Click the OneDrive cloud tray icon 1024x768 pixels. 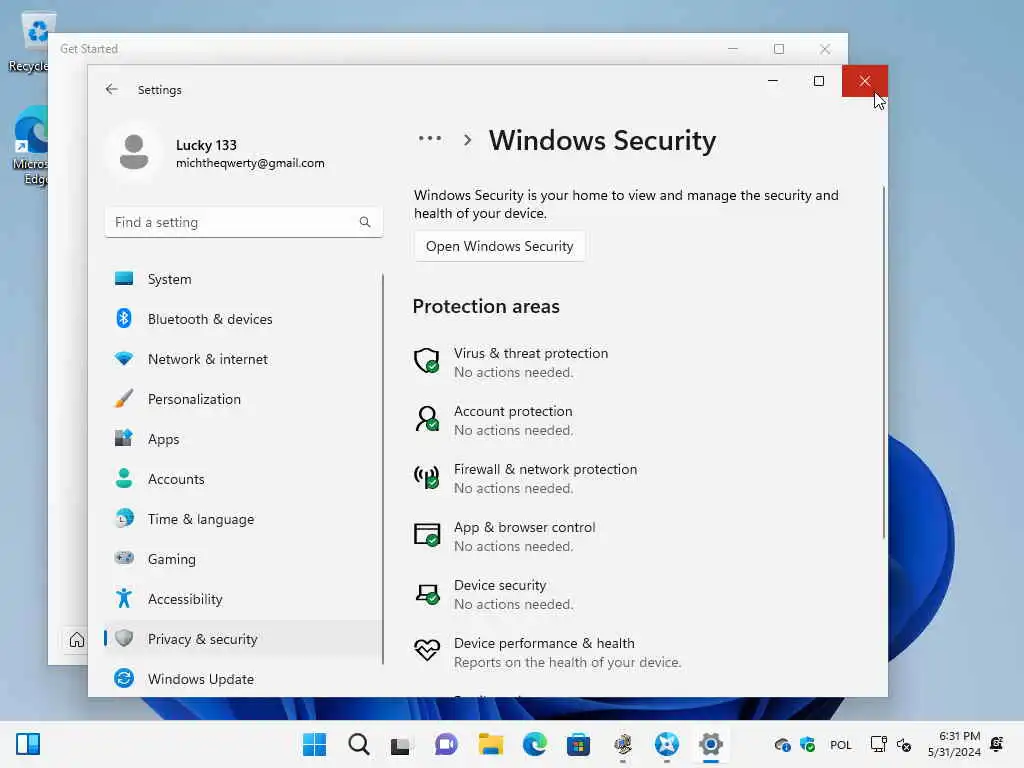tap(782, 744)
